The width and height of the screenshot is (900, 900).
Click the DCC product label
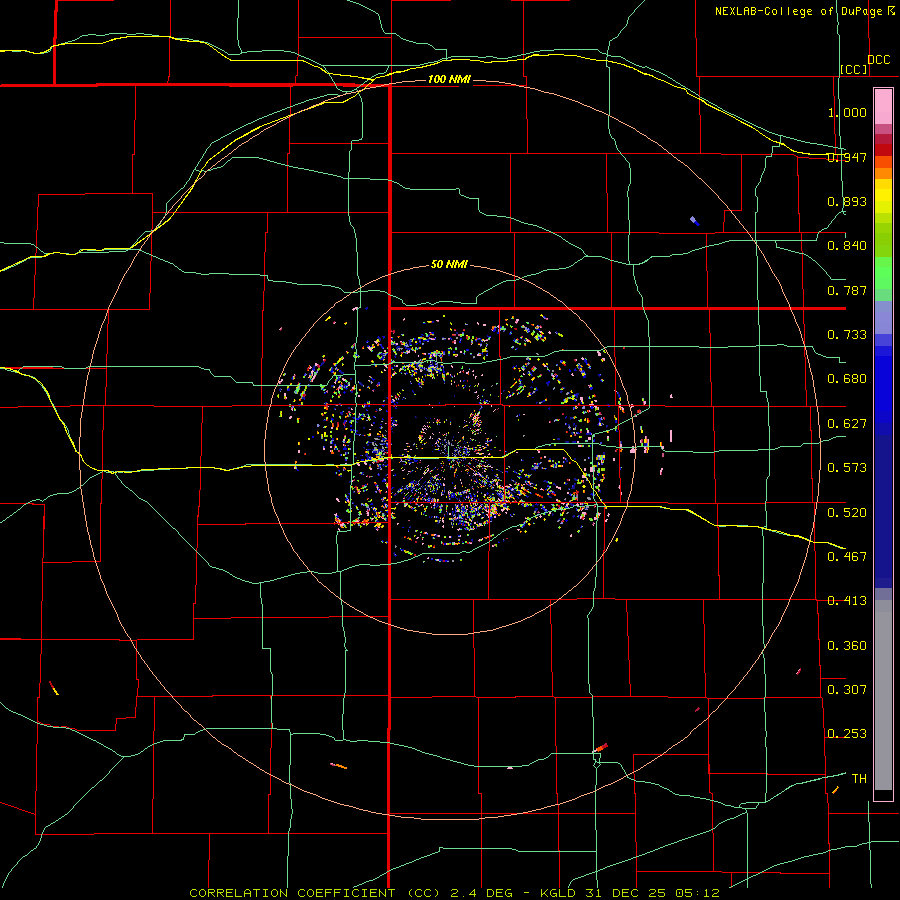[878, 60]
